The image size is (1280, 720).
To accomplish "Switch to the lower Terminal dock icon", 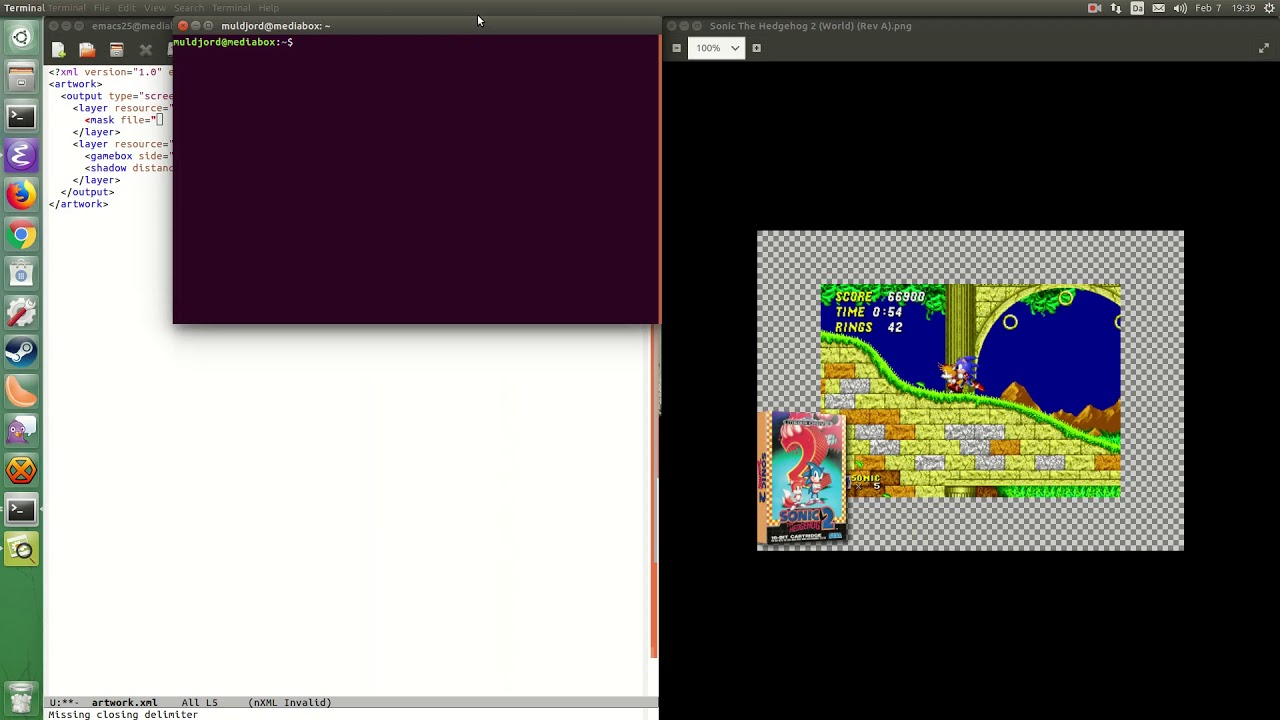I will click(x=21, y=510).
